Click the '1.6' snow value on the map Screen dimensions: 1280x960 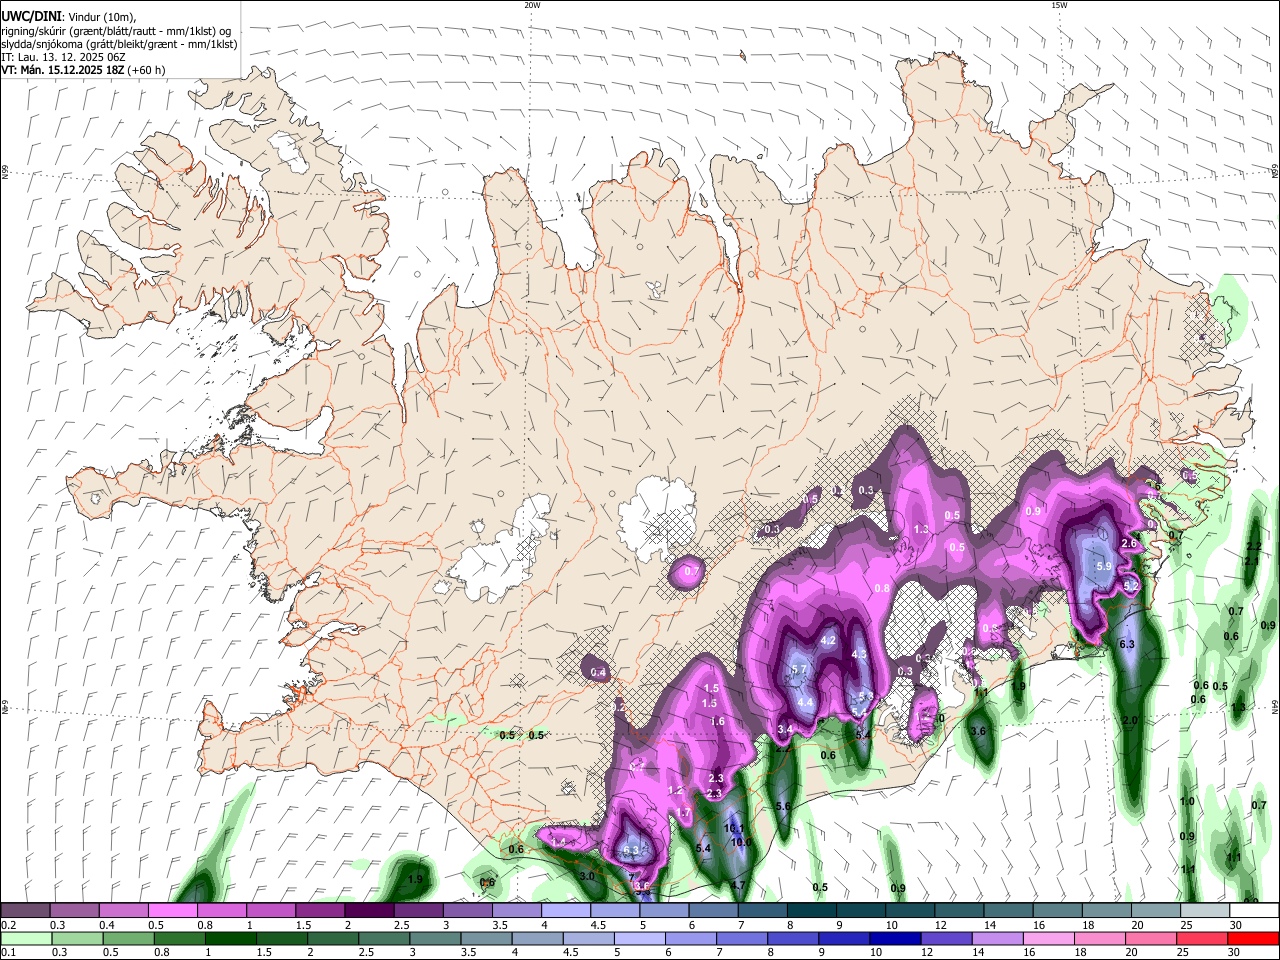(717, 721)
